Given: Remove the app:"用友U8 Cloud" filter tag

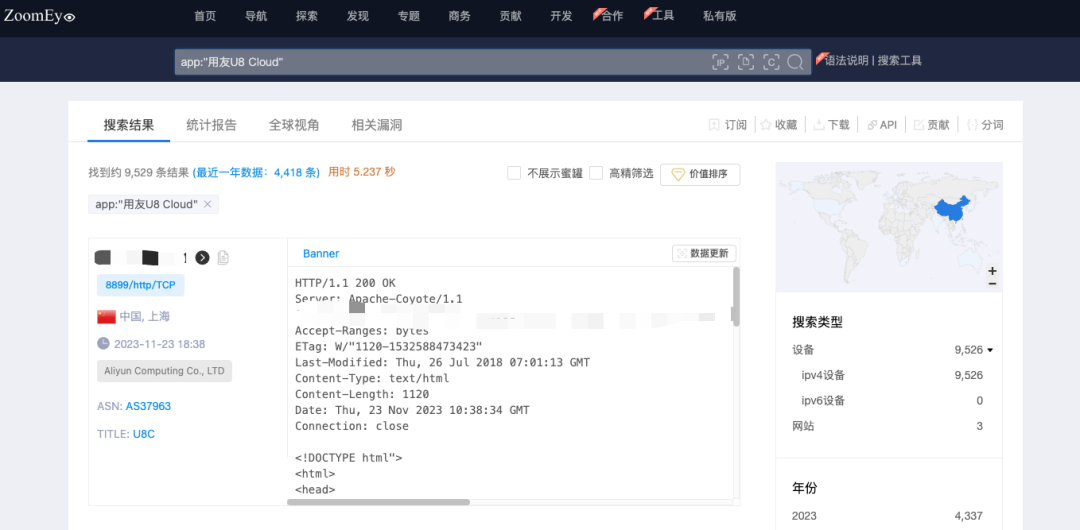Looking at the screenshot, I should click(x=207, y=204).
